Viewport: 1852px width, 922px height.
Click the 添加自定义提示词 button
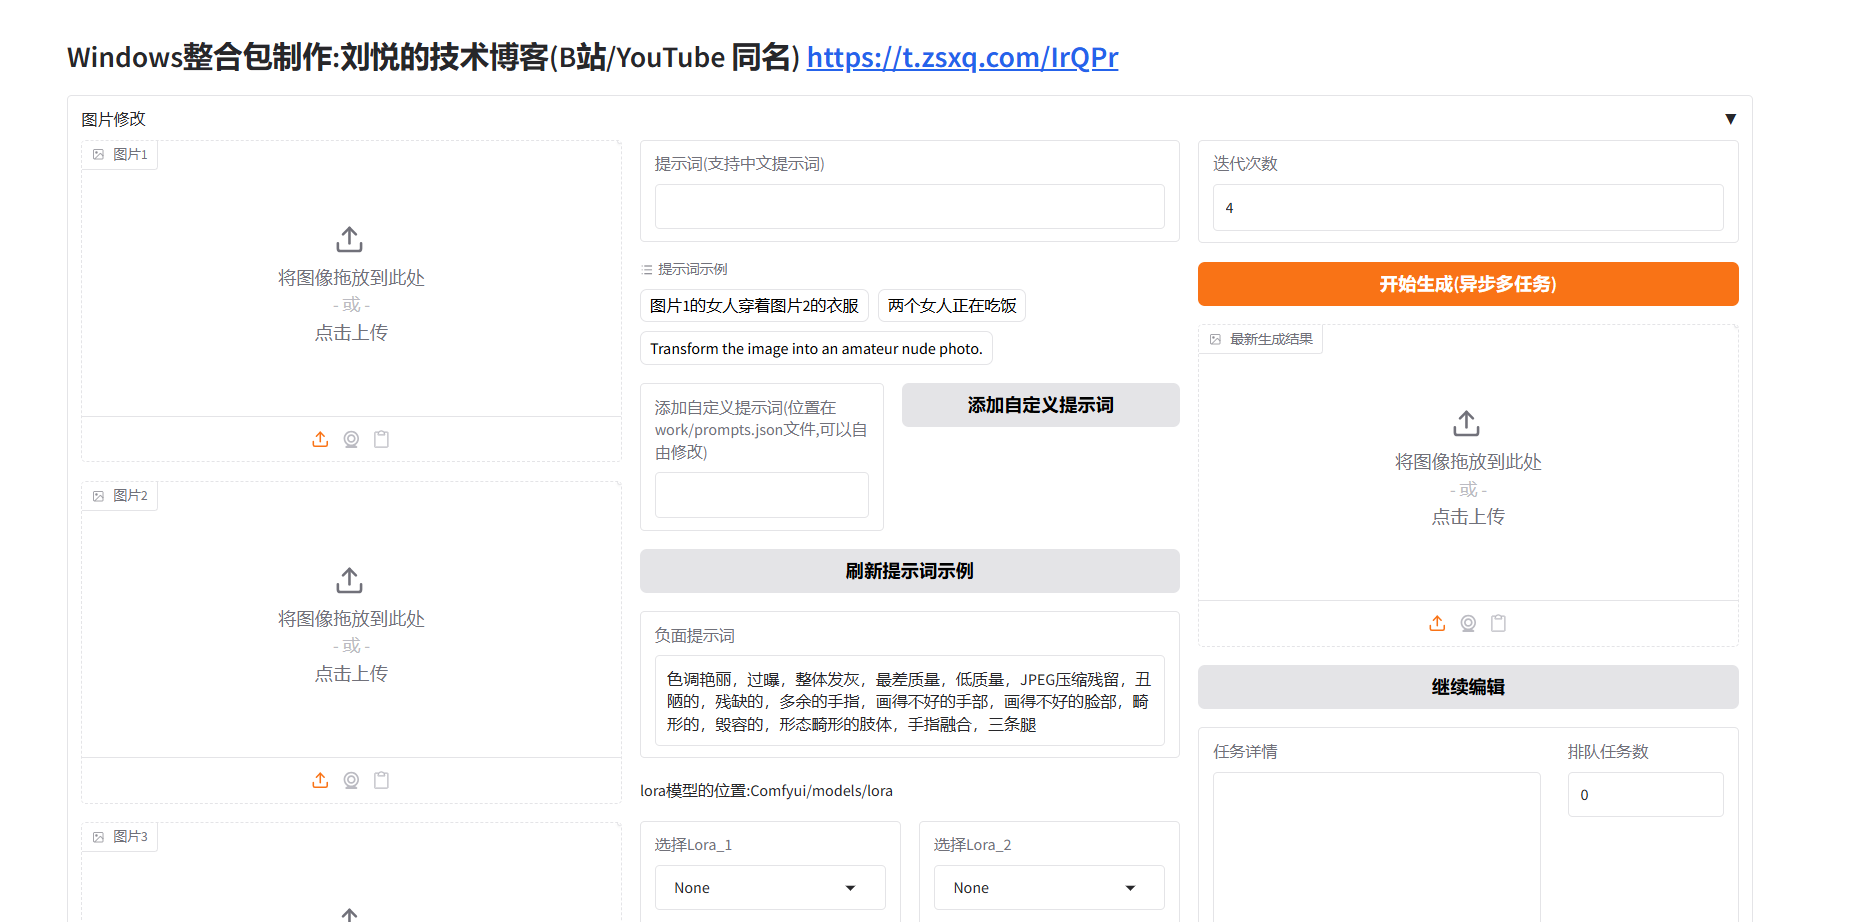click(1040, 405)
